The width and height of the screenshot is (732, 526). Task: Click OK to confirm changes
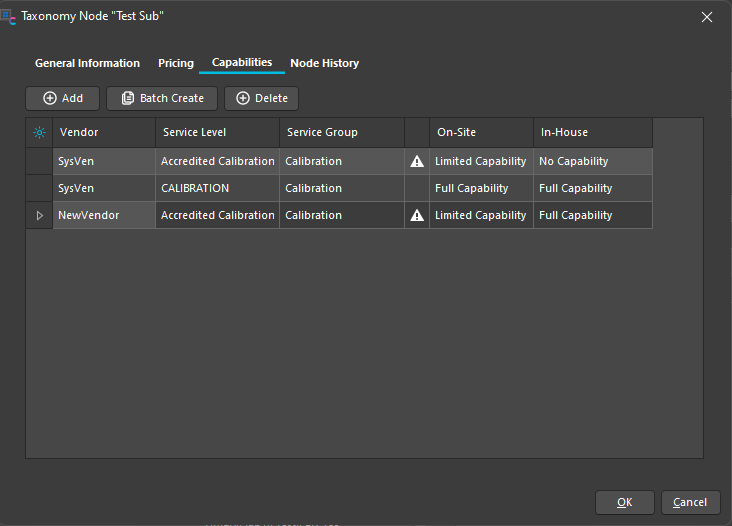[x=624, y=502]
